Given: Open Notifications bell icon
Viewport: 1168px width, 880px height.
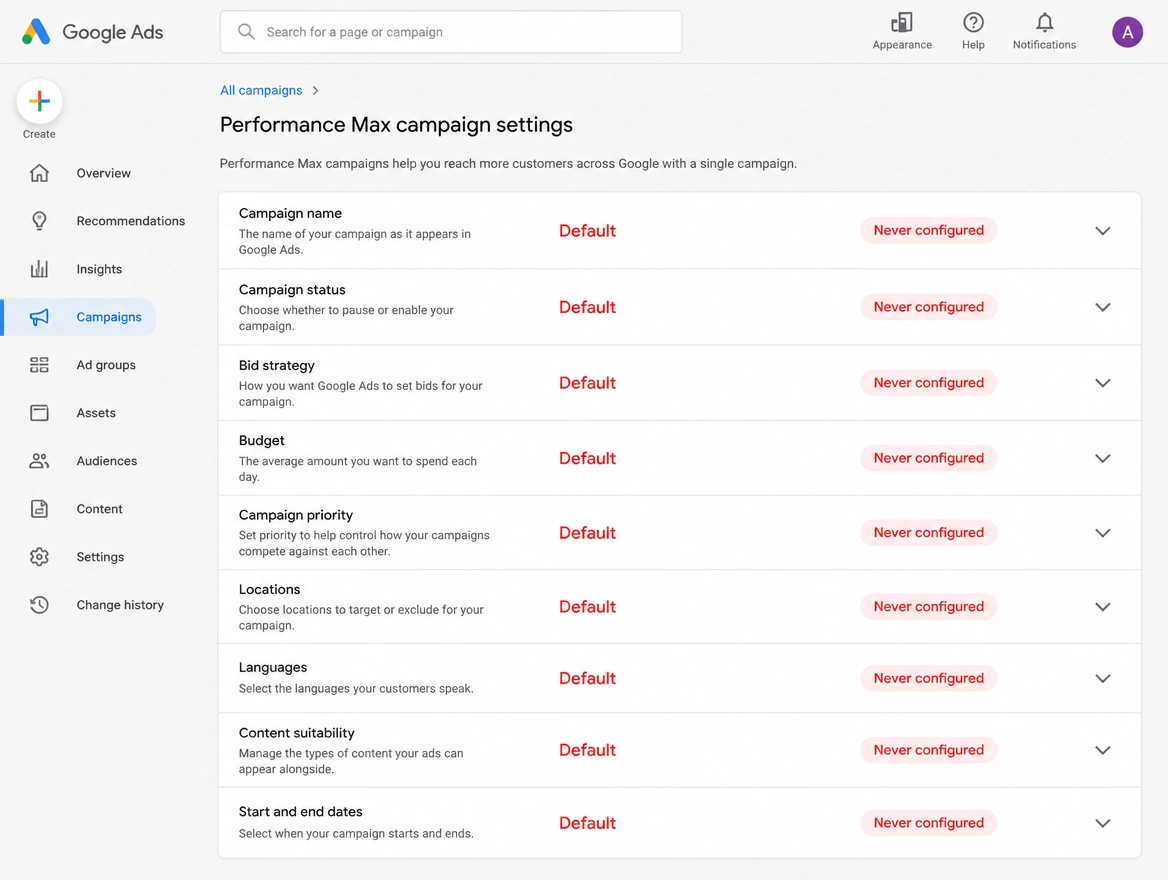Looking at the screenshot, I should coord(1044,22).
